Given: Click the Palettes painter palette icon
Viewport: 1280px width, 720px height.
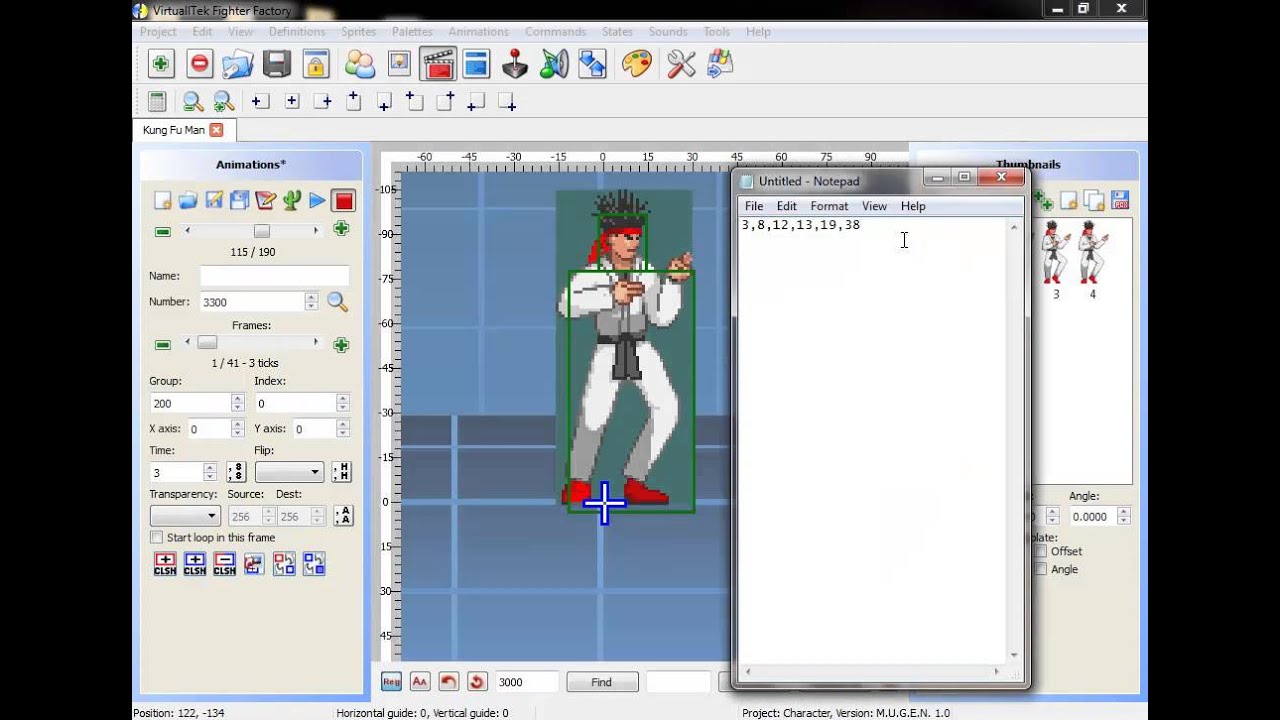Looking at the screenshot, I should [636, 64].
